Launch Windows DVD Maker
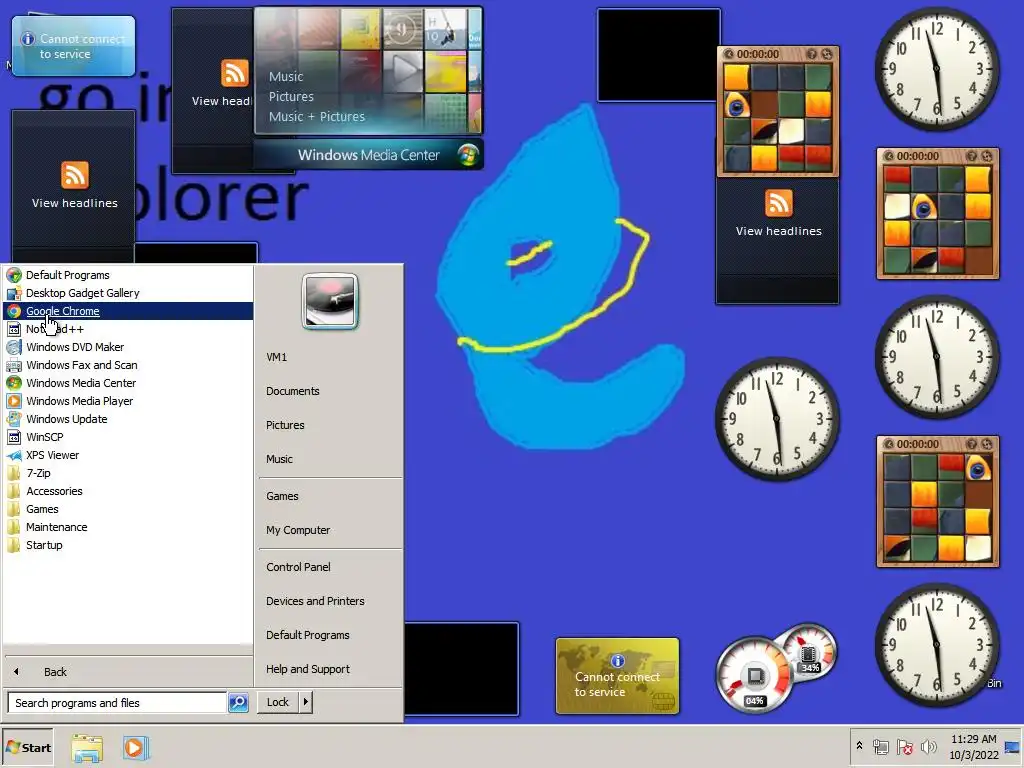The width and height of the screenshot is (1024, 768). tap(128, 347)
